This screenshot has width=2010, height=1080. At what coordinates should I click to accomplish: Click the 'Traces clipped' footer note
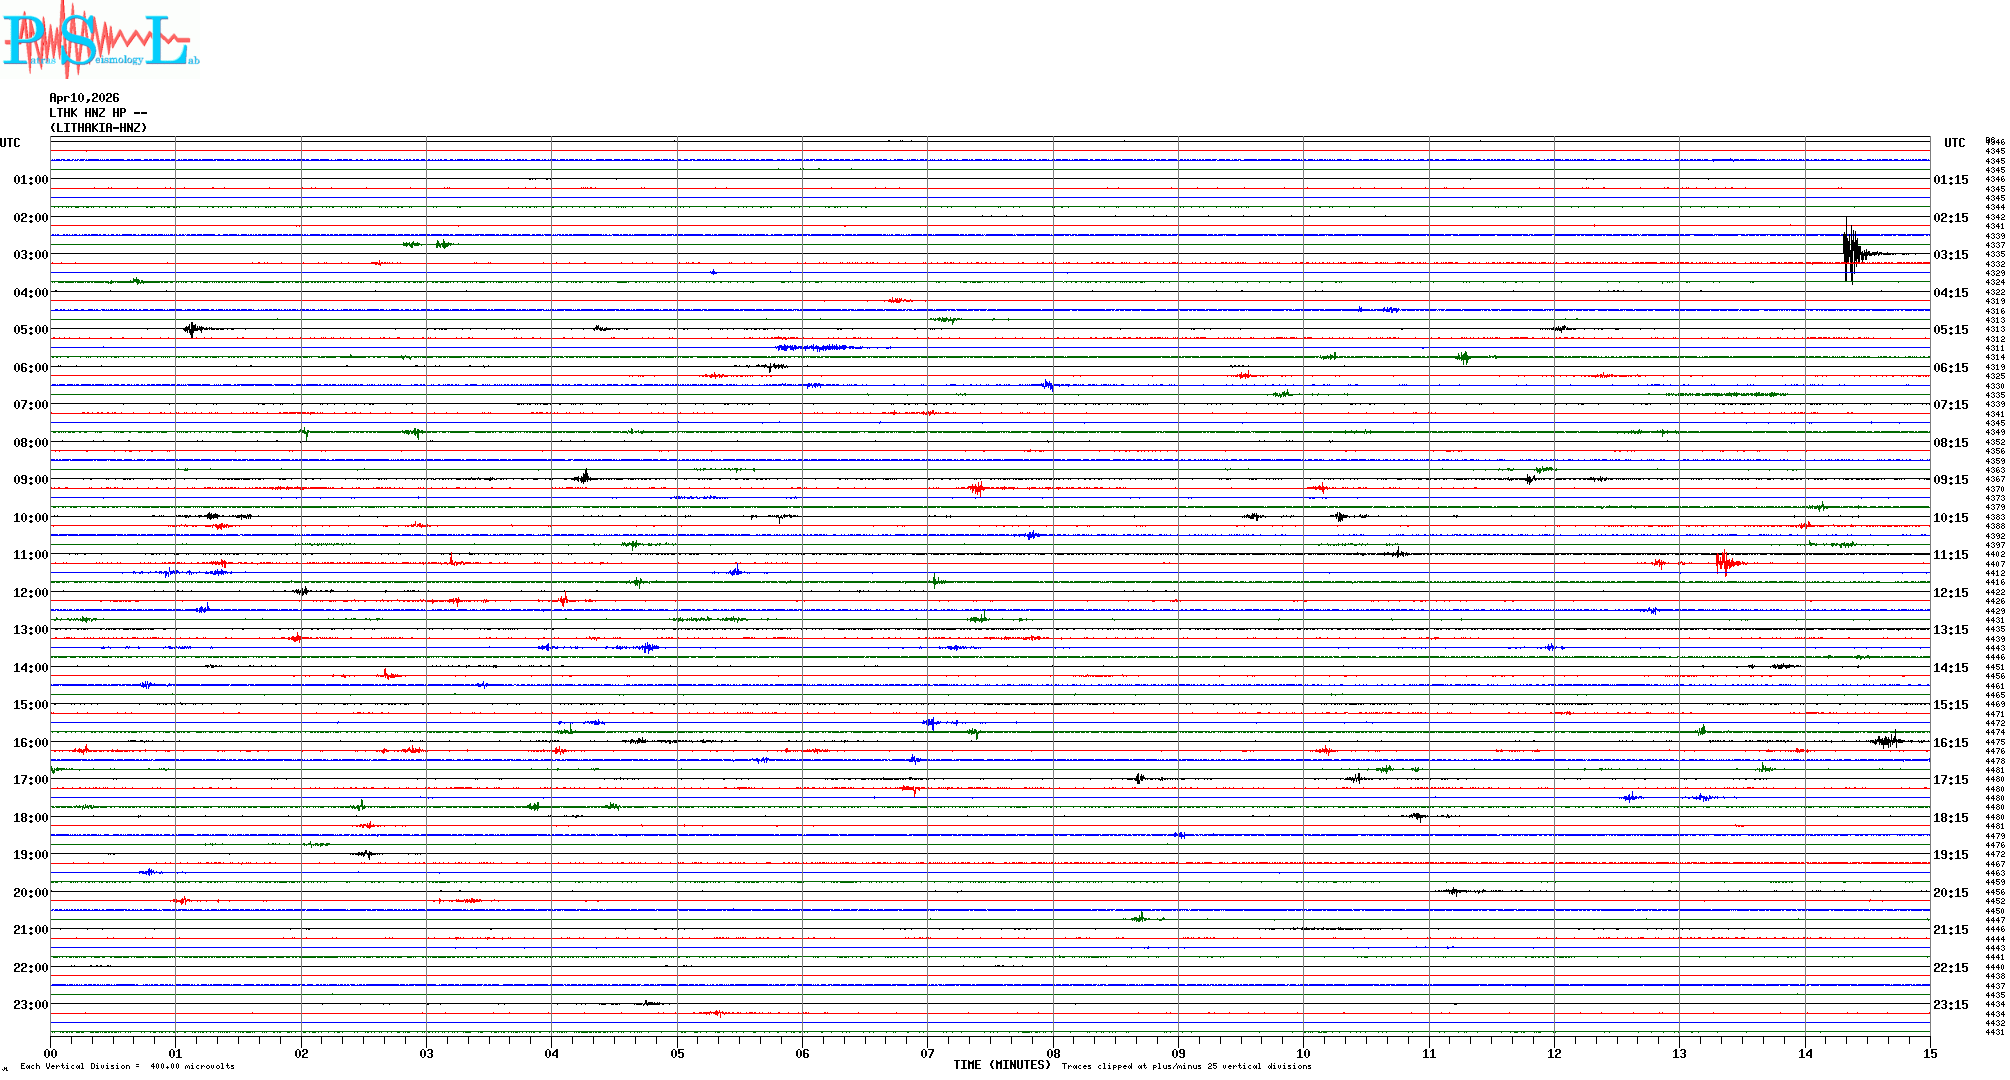tap(1186, 1066)
